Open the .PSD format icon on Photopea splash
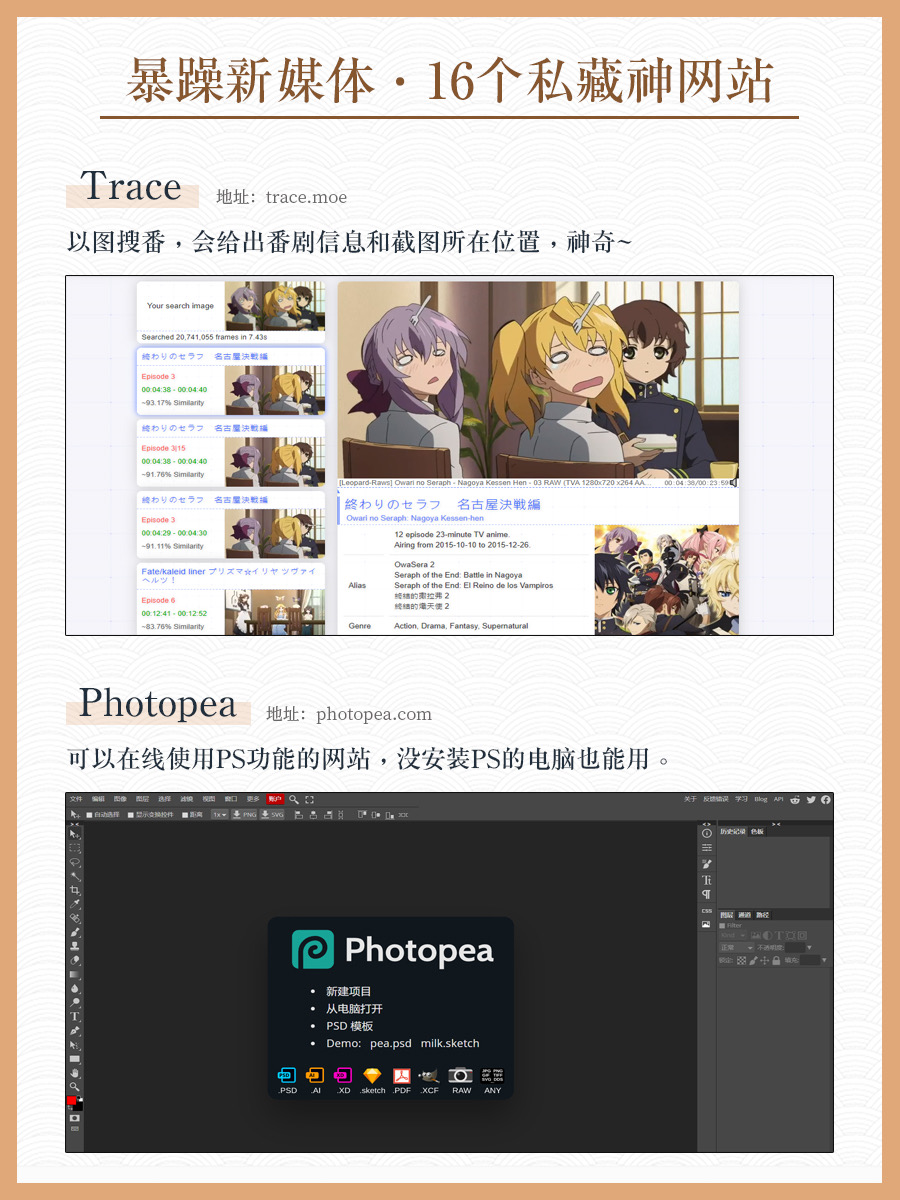 pyautogui.click(x=287, y=1075)
